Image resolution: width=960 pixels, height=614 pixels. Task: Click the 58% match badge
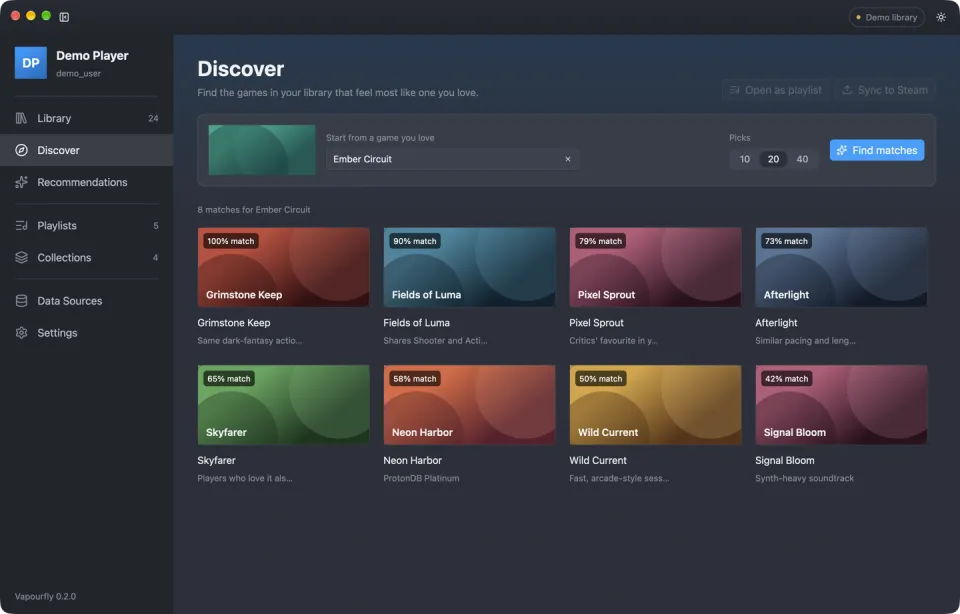(x=415, y=379)
